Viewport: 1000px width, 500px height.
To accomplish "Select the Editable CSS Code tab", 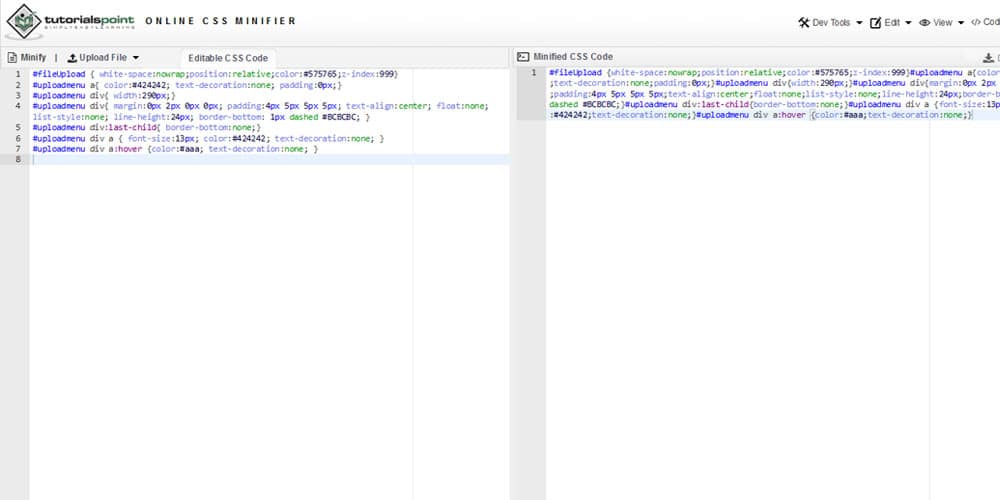I will click(228, 58).
